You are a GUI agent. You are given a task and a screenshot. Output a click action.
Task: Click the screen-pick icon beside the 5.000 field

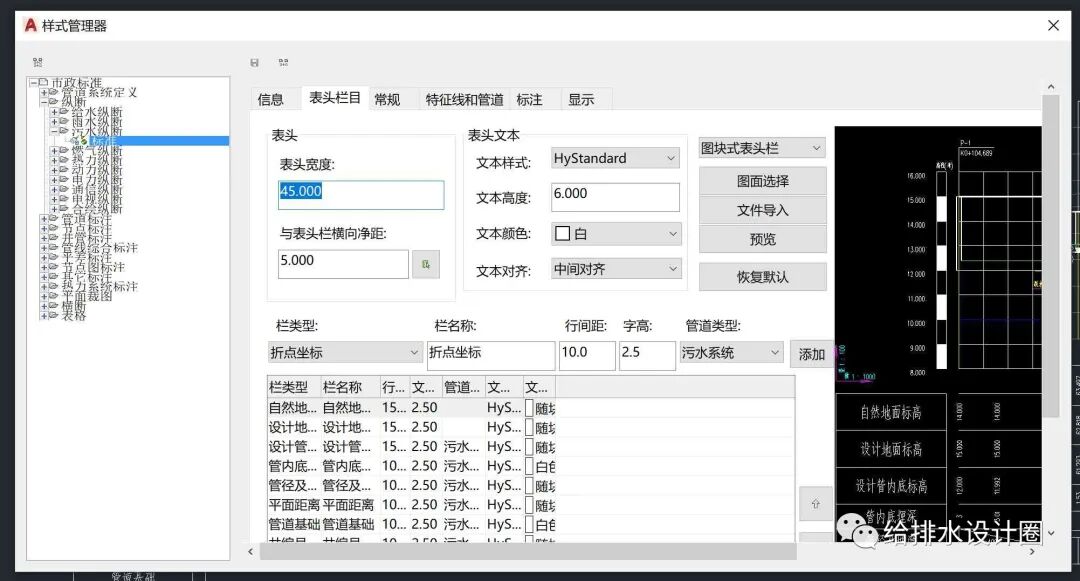point(424,263)
